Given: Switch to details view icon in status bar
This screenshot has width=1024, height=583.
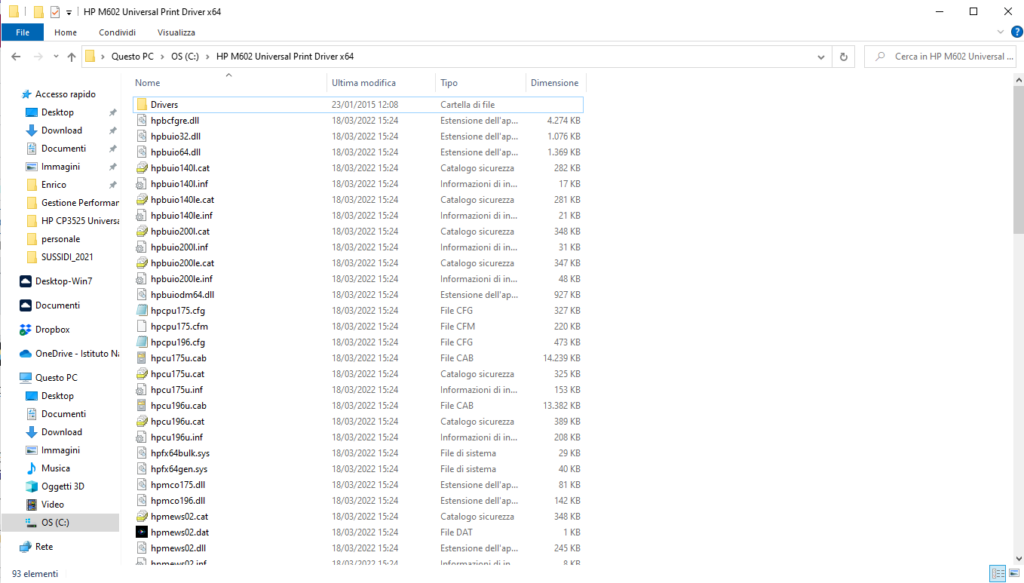Looking at the screenshot, I should 997,573.
